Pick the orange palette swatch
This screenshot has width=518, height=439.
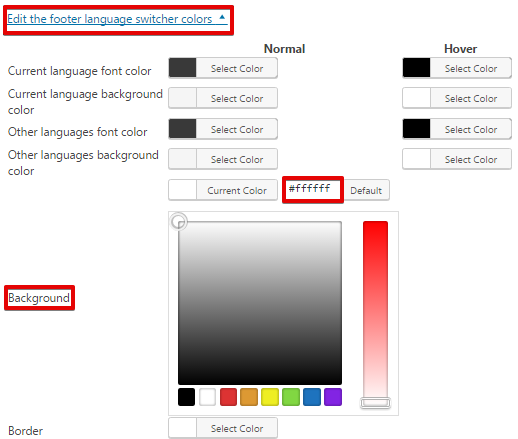249,397
